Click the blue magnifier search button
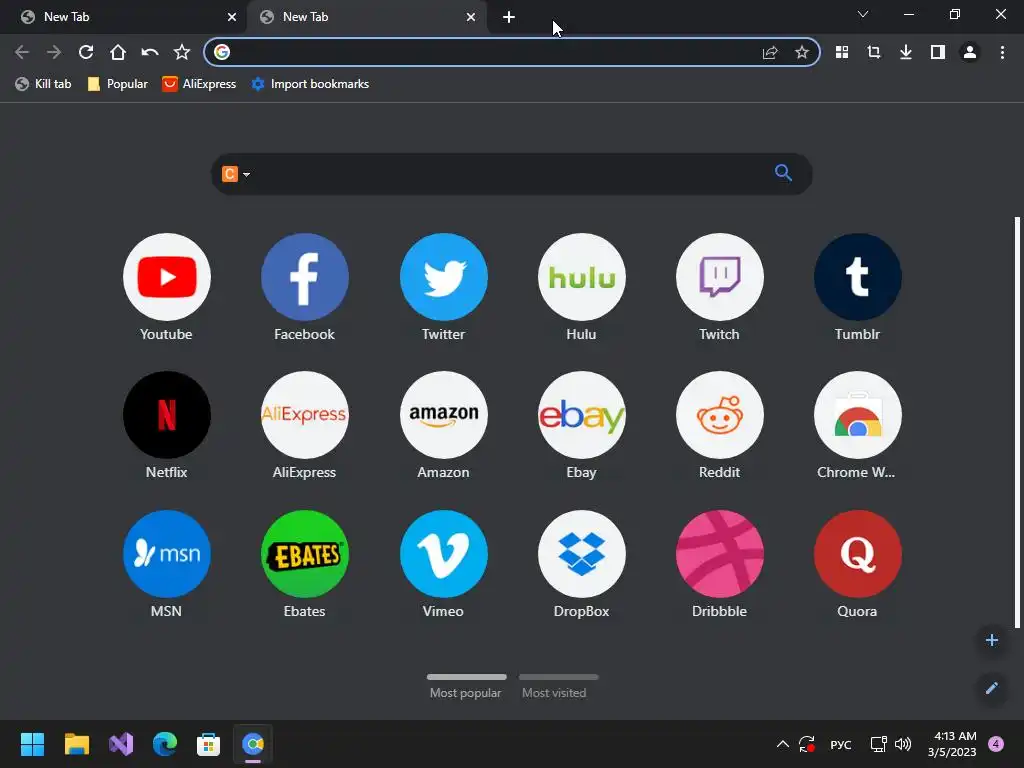Viewport: 1024px width, 768px height. (x=783, y=172)
